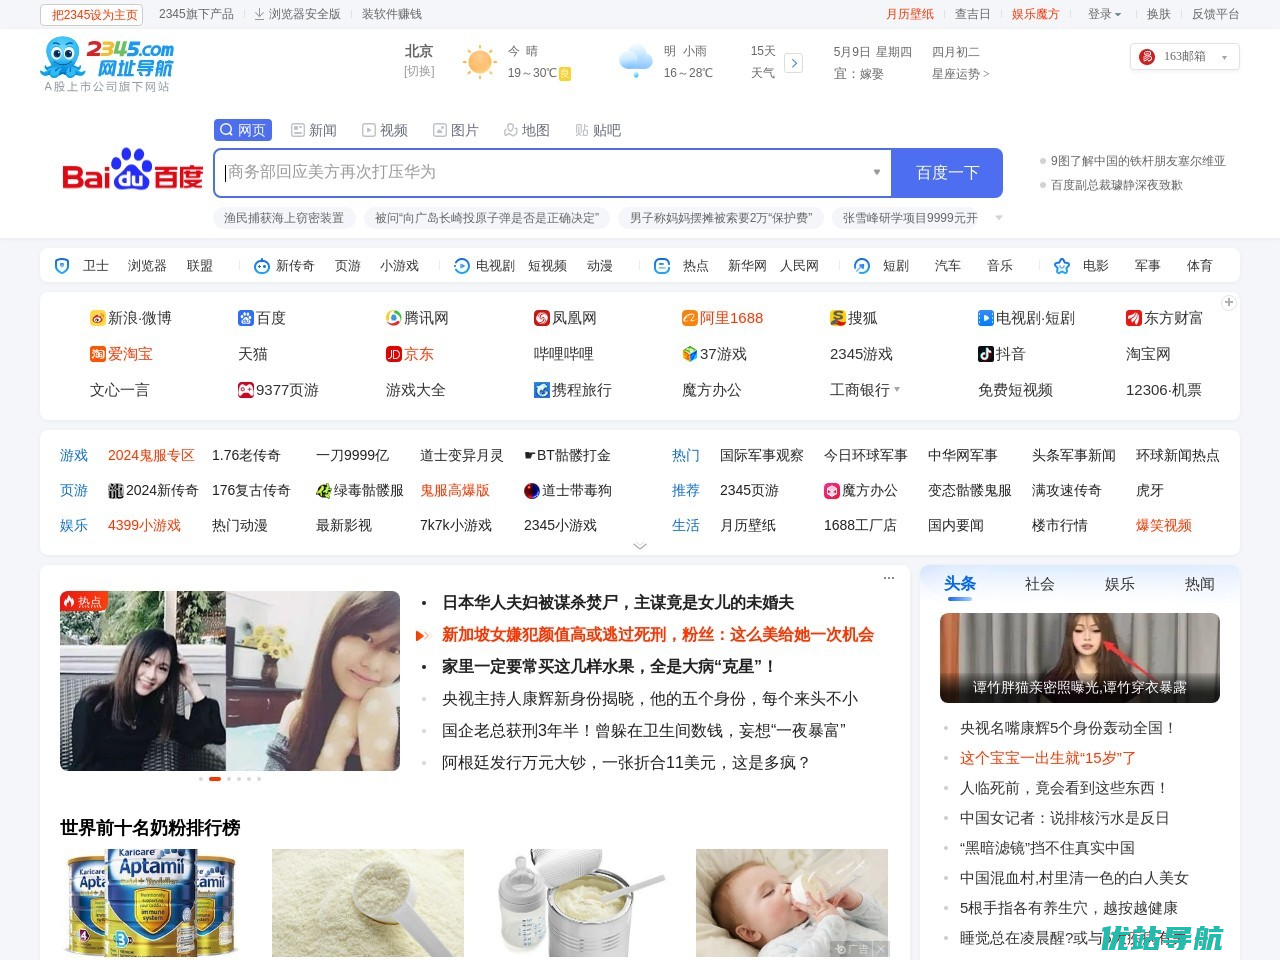The image size is (1280, 960).
Task: Click the 百度一下 search button
Action: [947, 173]
